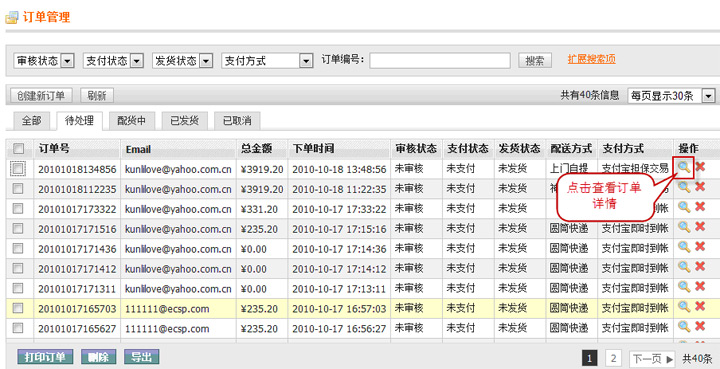
Task: Select the 待处理 tab
Action: click(x=79, y=121)
